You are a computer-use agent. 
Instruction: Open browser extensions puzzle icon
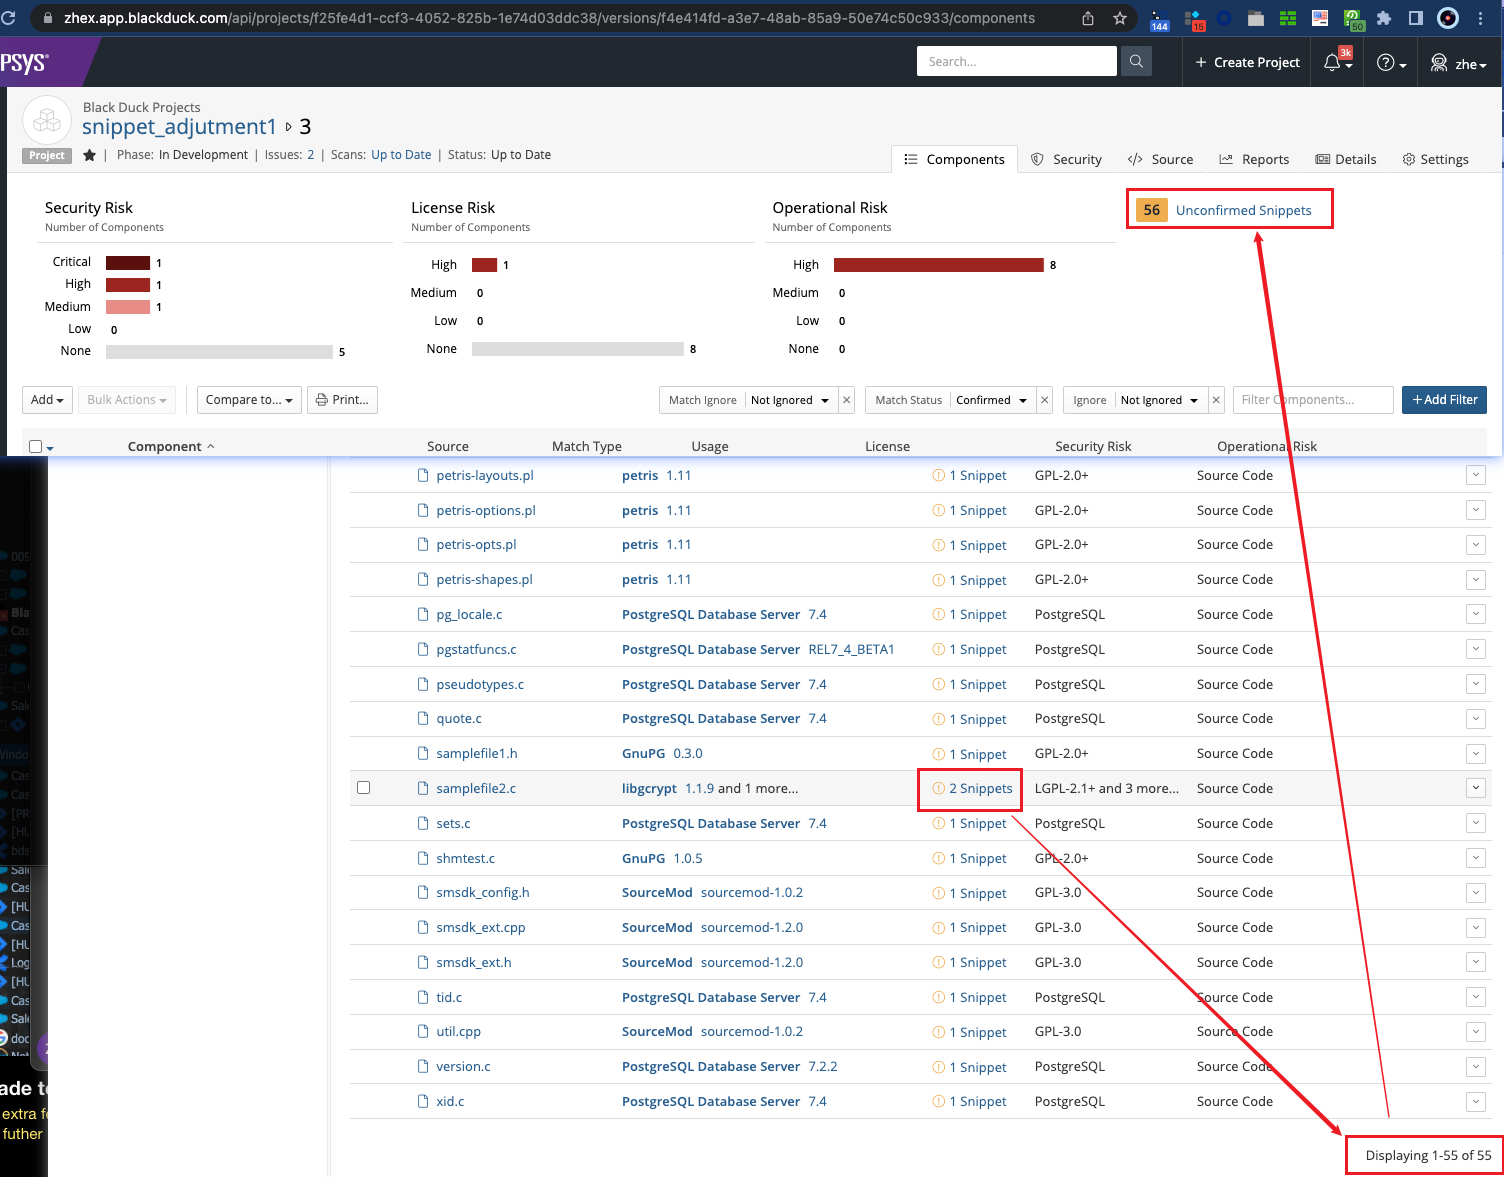[1384, 18]
